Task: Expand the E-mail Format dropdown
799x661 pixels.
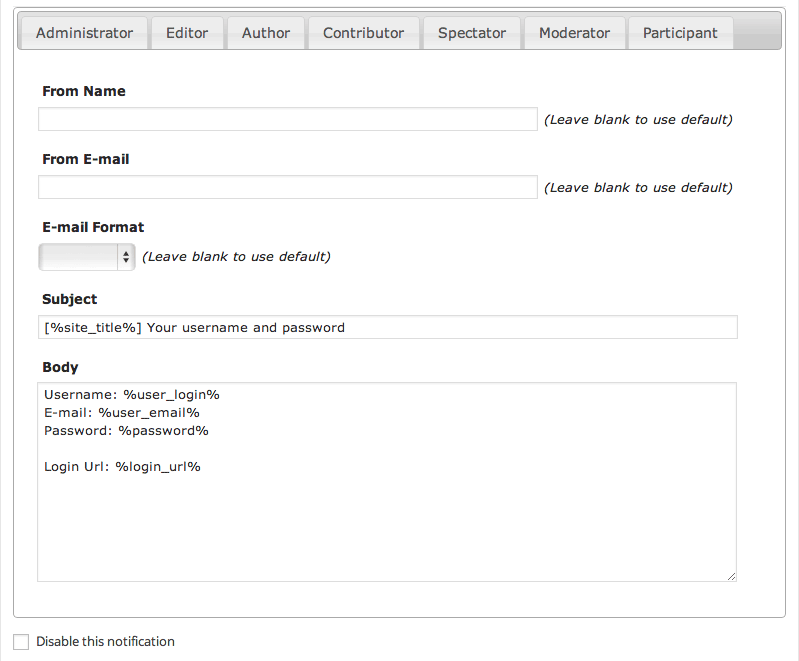Action: (87, 257)
